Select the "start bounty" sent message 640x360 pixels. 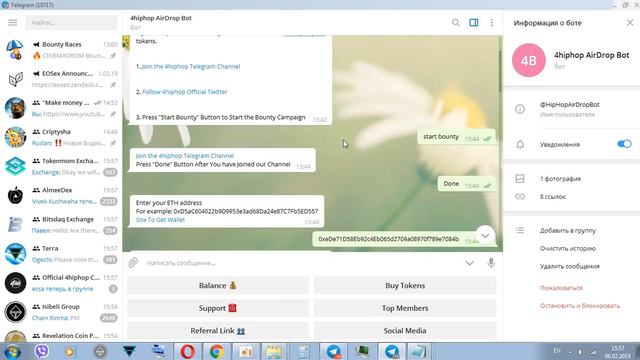456,137
